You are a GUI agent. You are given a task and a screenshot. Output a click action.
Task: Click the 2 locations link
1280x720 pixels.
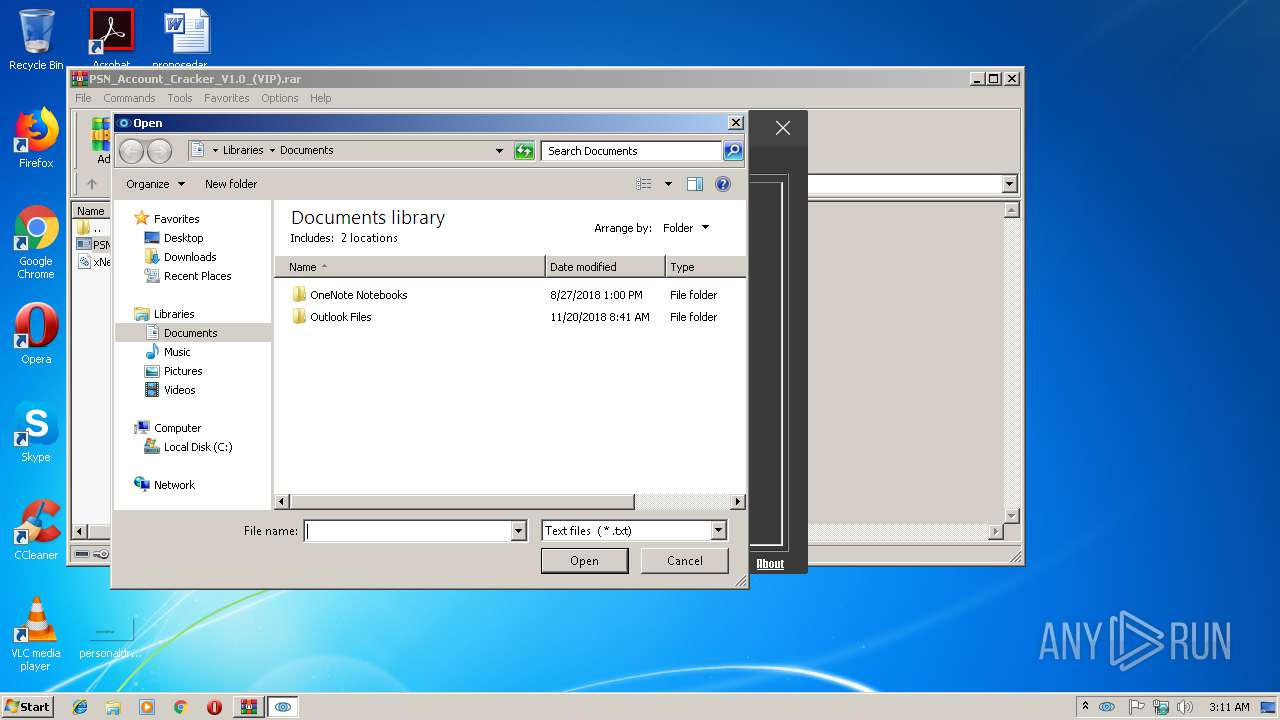369,238
